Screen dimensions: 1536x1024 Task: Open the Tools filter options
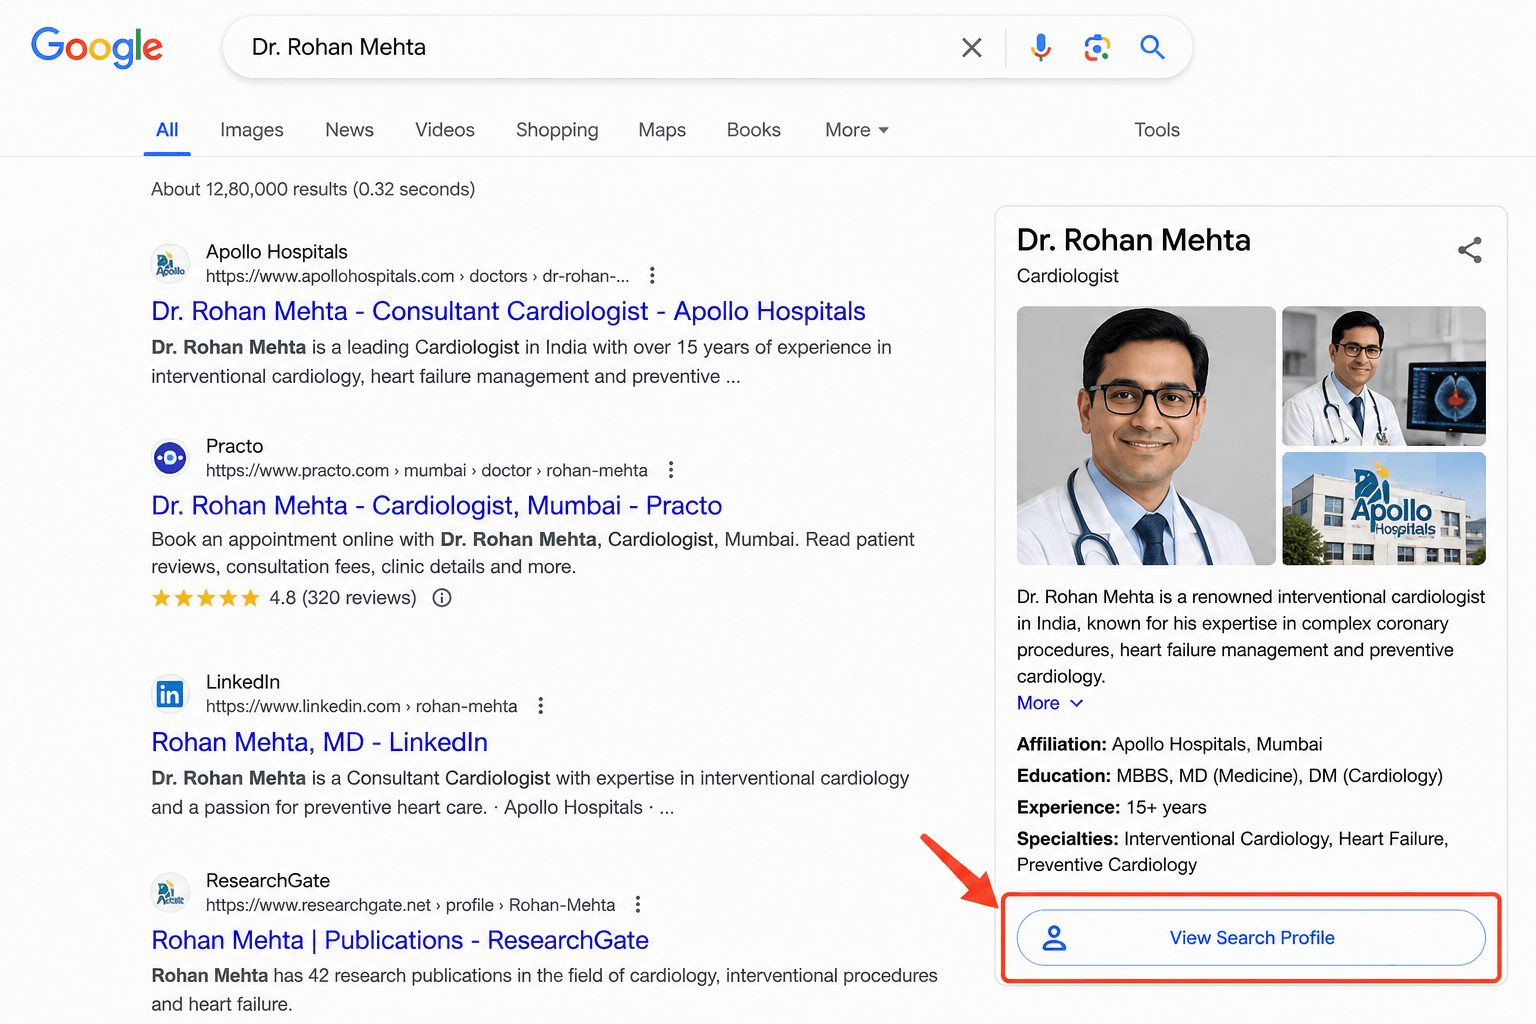click(1157, 130)
